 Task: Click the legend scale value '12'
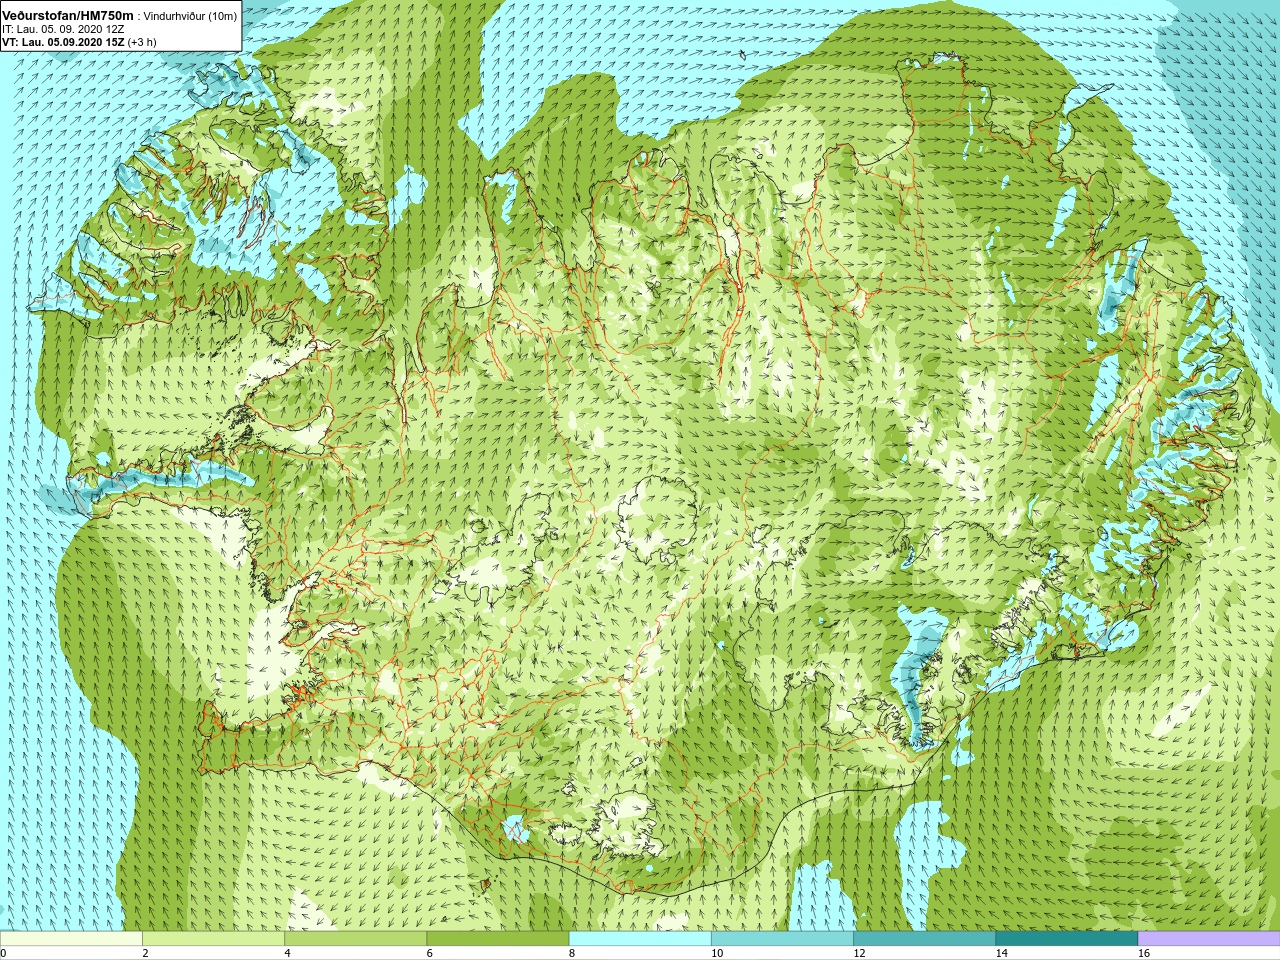tap(859, 953)
